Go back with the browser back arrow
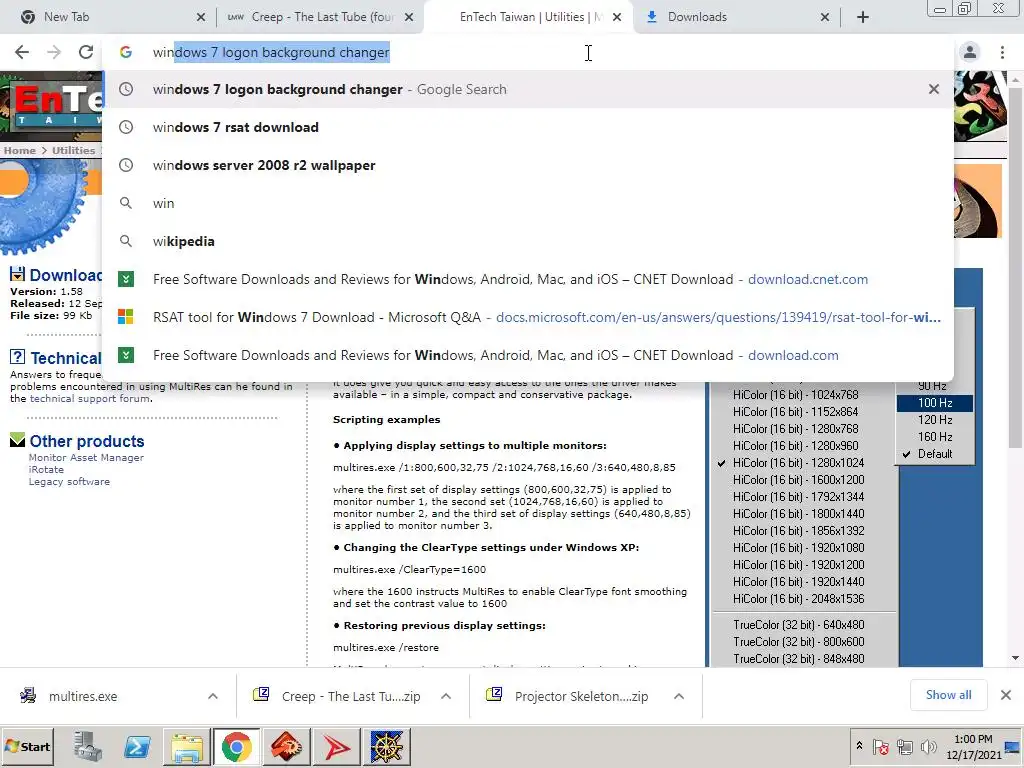This screenshot has height=768, width=1024. pyautogui.click(x=22, y=52)
